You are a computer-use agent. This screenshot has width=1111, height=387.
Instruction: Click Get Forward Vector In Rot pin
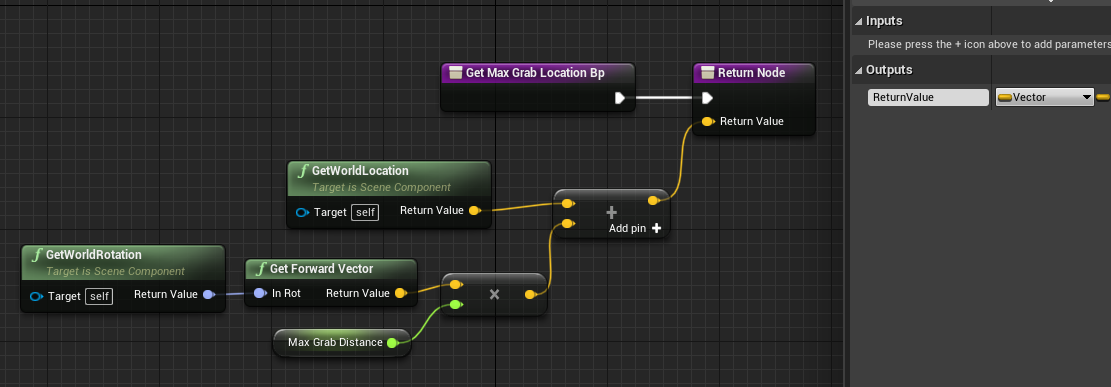tap(260, 293)
